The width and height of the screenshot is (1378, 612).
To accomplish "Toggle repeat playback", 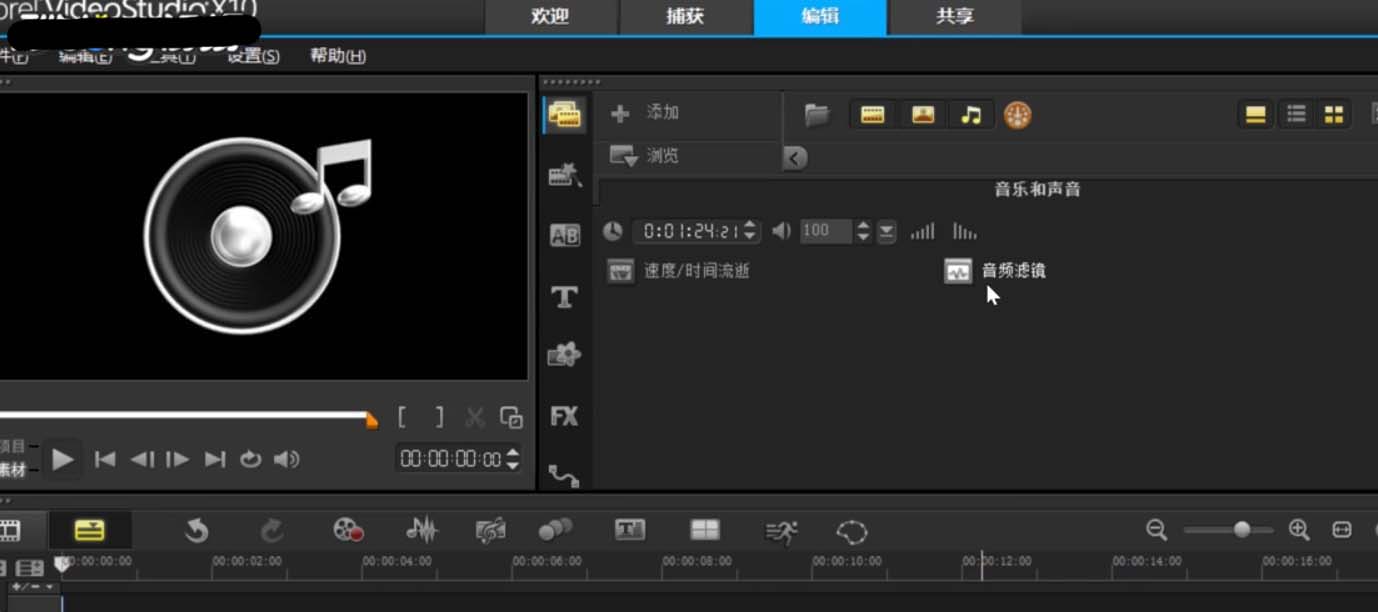I will (250, 459).
